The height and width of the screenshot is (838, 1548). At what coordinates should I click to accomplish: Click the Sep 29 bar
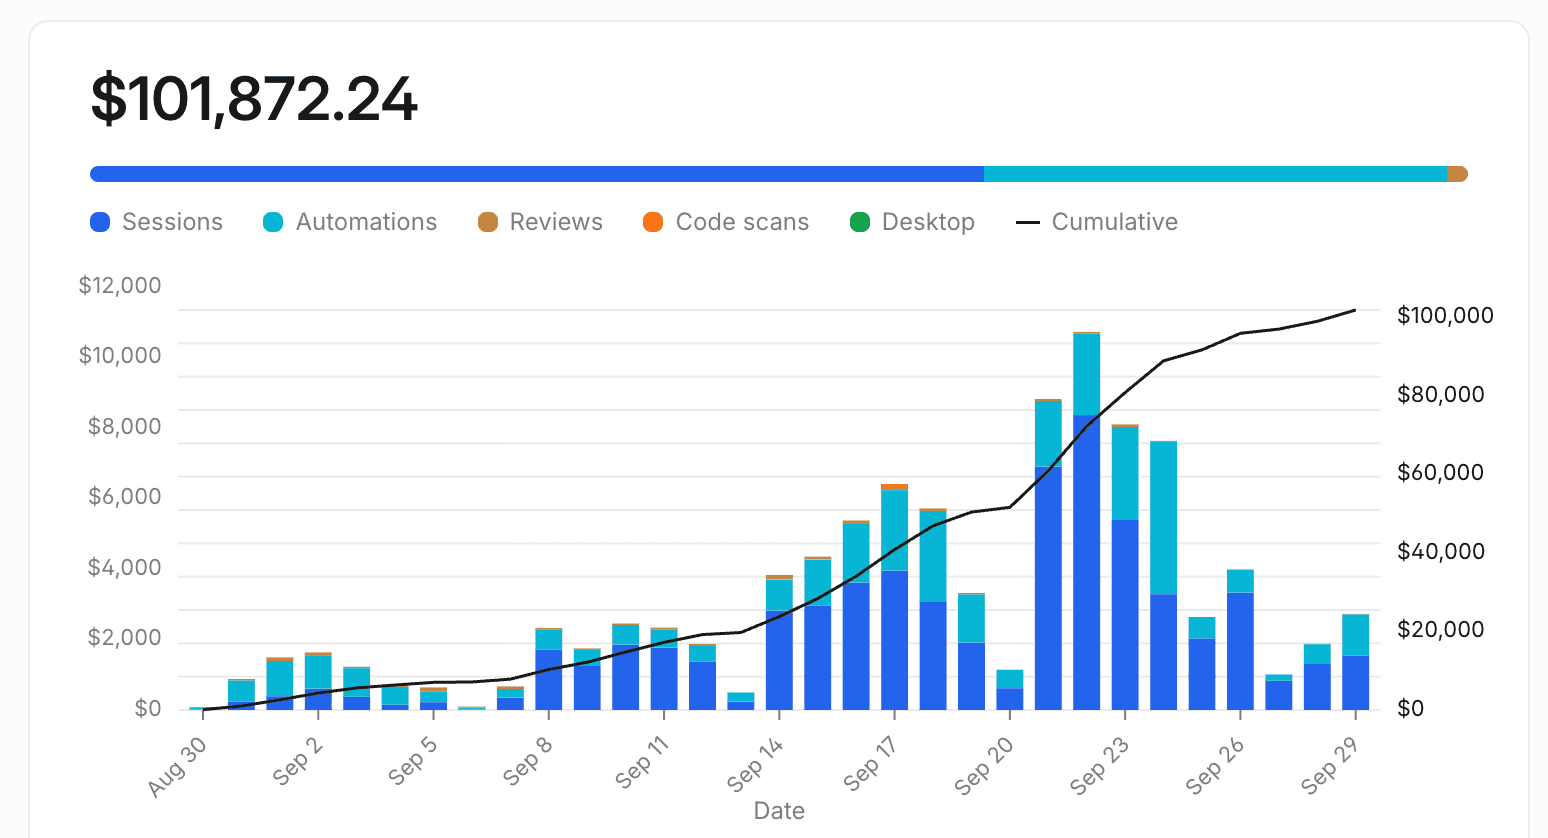[1356, 662]
